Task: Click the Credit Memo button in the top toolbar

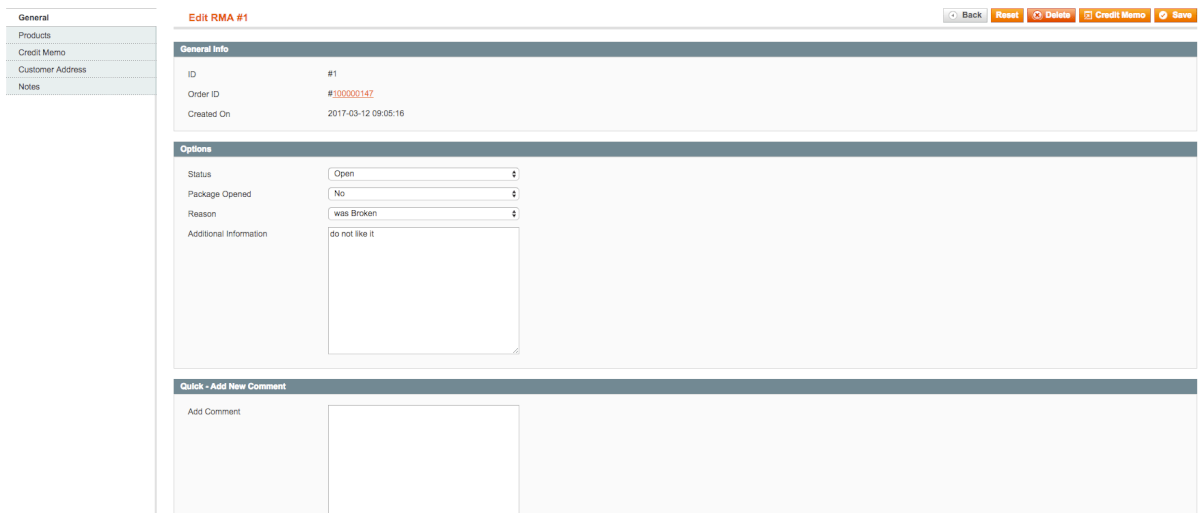Action: click(1114, 16)
